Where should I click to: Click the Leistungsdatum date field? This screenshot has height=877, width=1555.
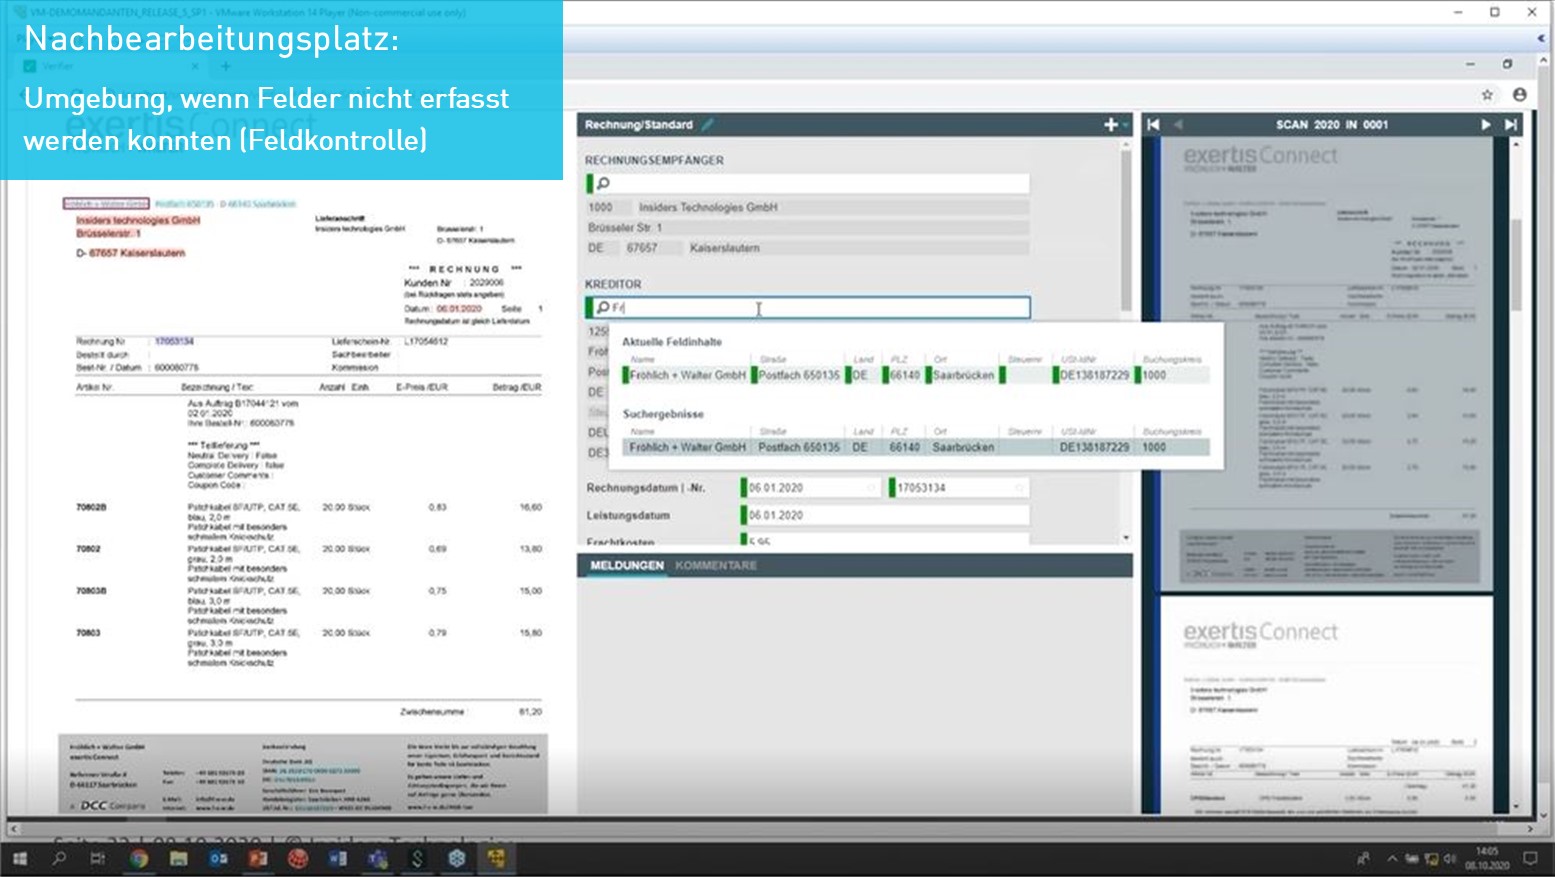pos(885,516)
